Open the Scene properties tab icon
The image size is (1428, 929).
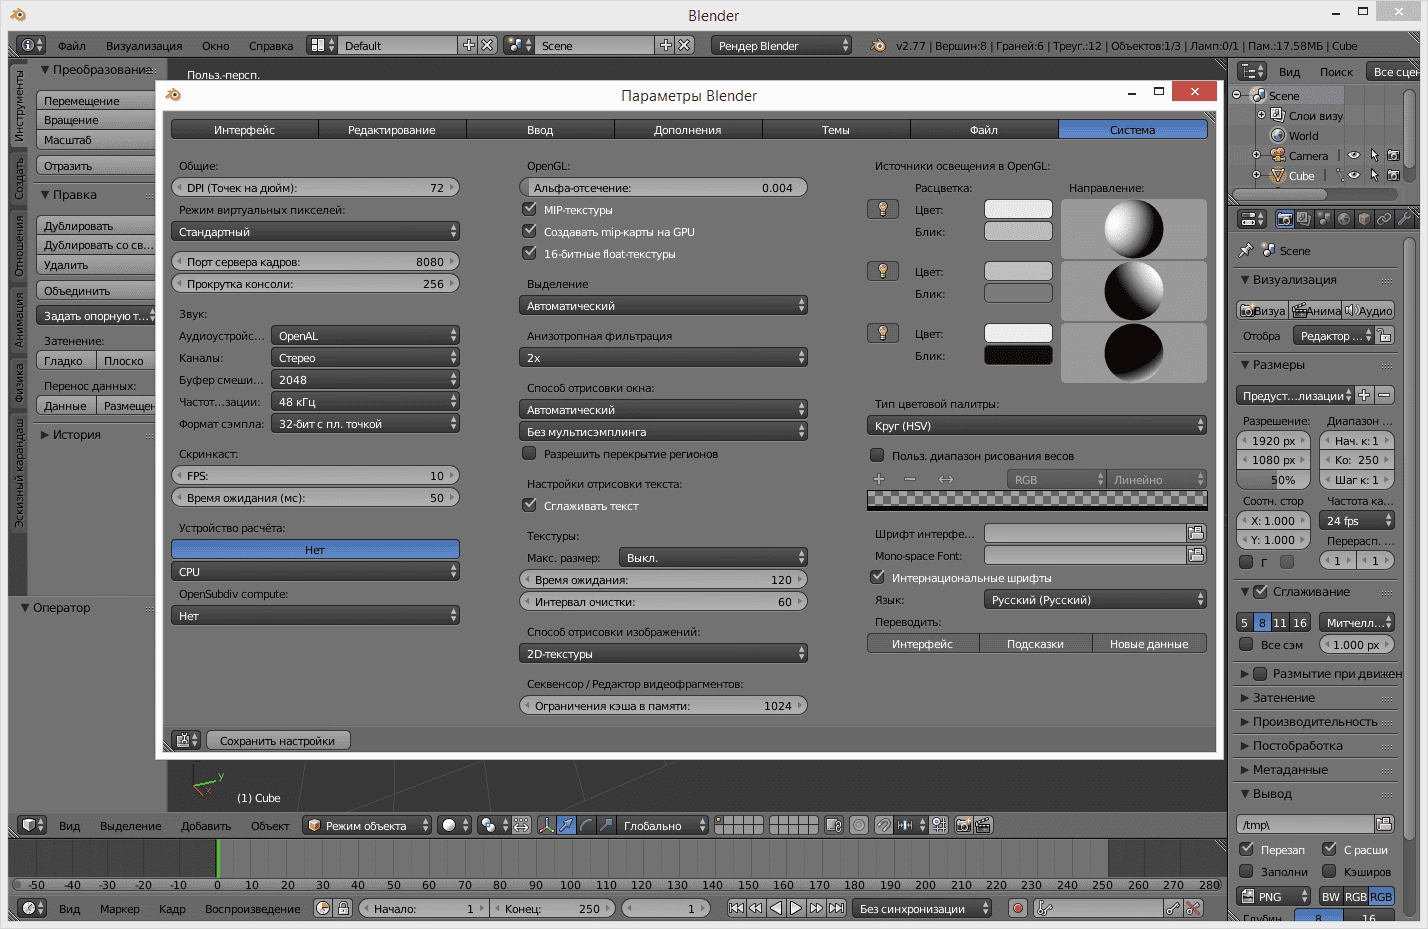pyautogui.click(x=1325, y=218)
